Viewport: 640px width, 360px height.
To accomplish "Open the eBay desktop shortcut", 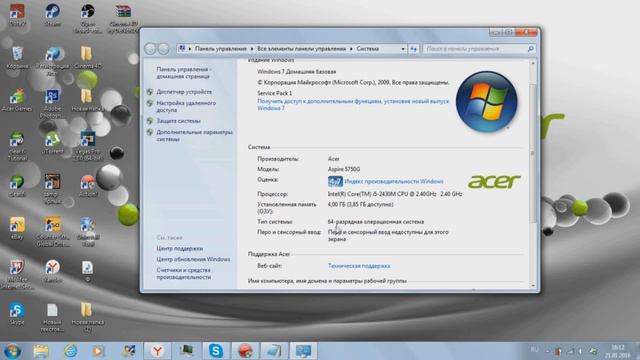I will coord(17,229).
